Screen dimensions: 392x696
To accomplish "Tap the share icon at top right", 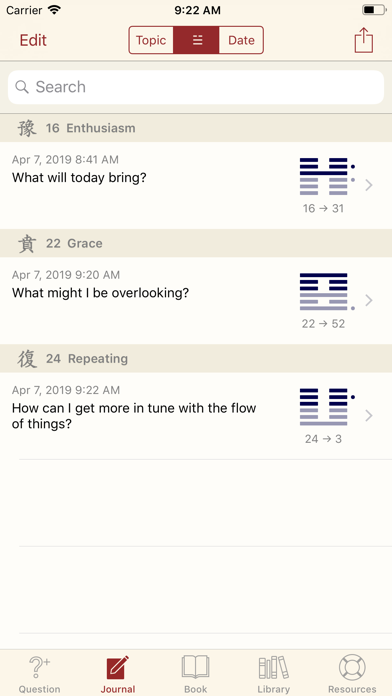I will point(364,40).
